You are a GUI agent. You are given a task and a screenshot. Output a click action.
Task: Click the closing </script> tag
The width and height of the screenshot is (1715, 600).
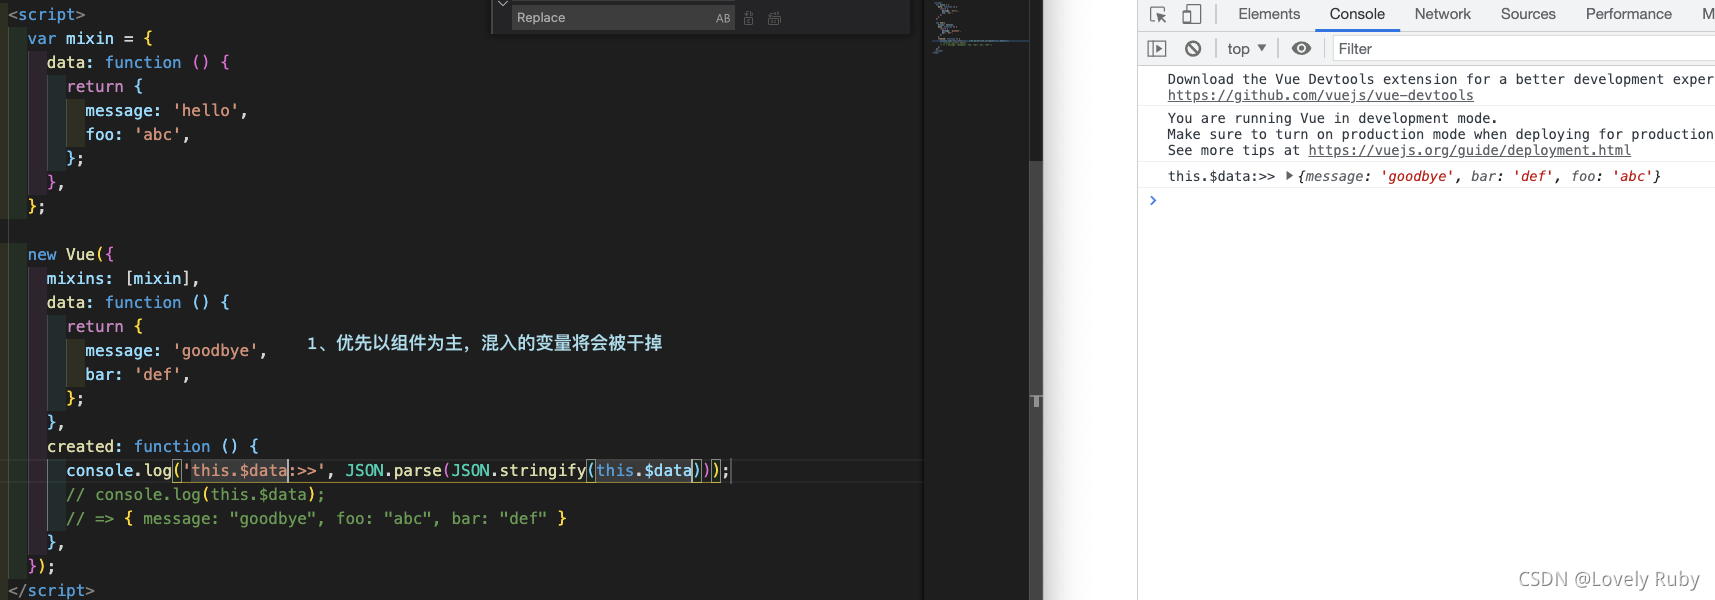51,590
